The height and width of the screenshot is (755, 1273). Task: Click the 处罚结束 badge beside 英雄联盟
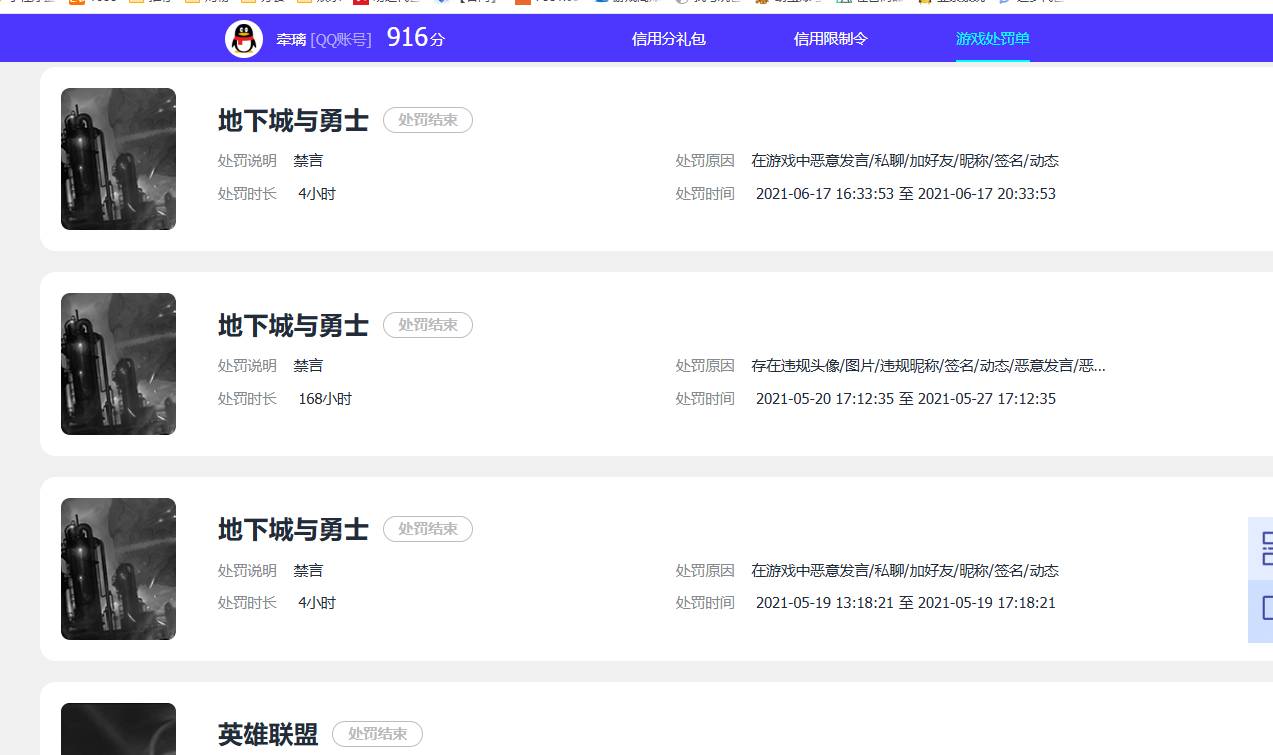tap(377, 734)
